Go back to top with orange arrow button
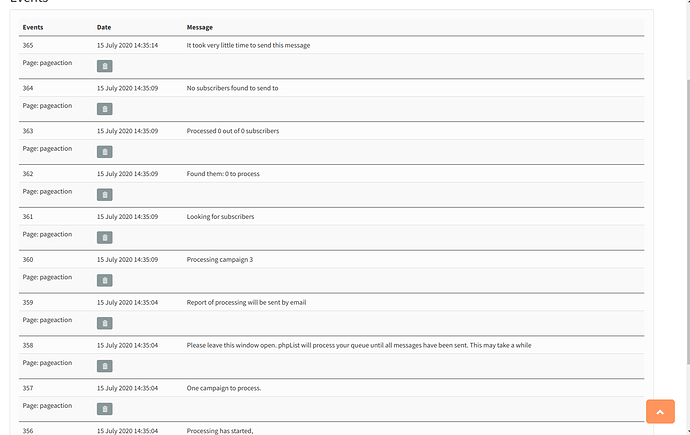 [x=660, y=412]
